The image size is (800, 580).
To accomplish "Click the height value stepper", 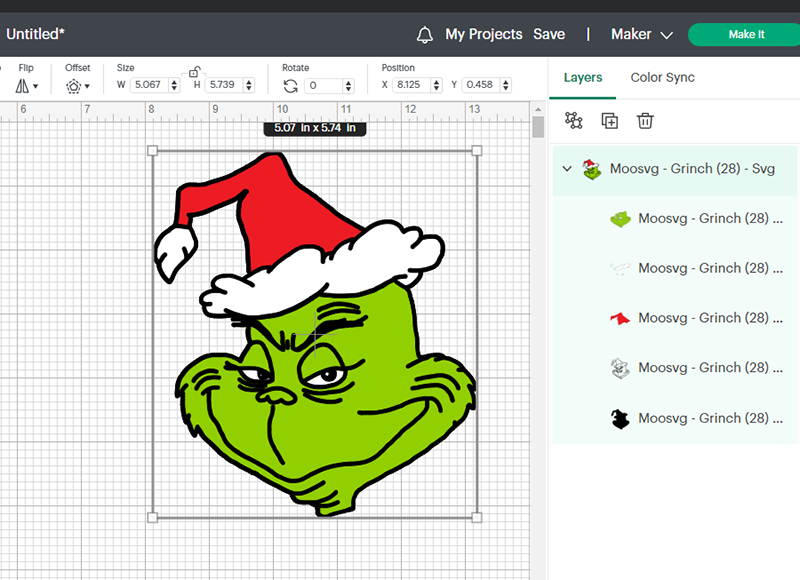I will tap(249, 85).
